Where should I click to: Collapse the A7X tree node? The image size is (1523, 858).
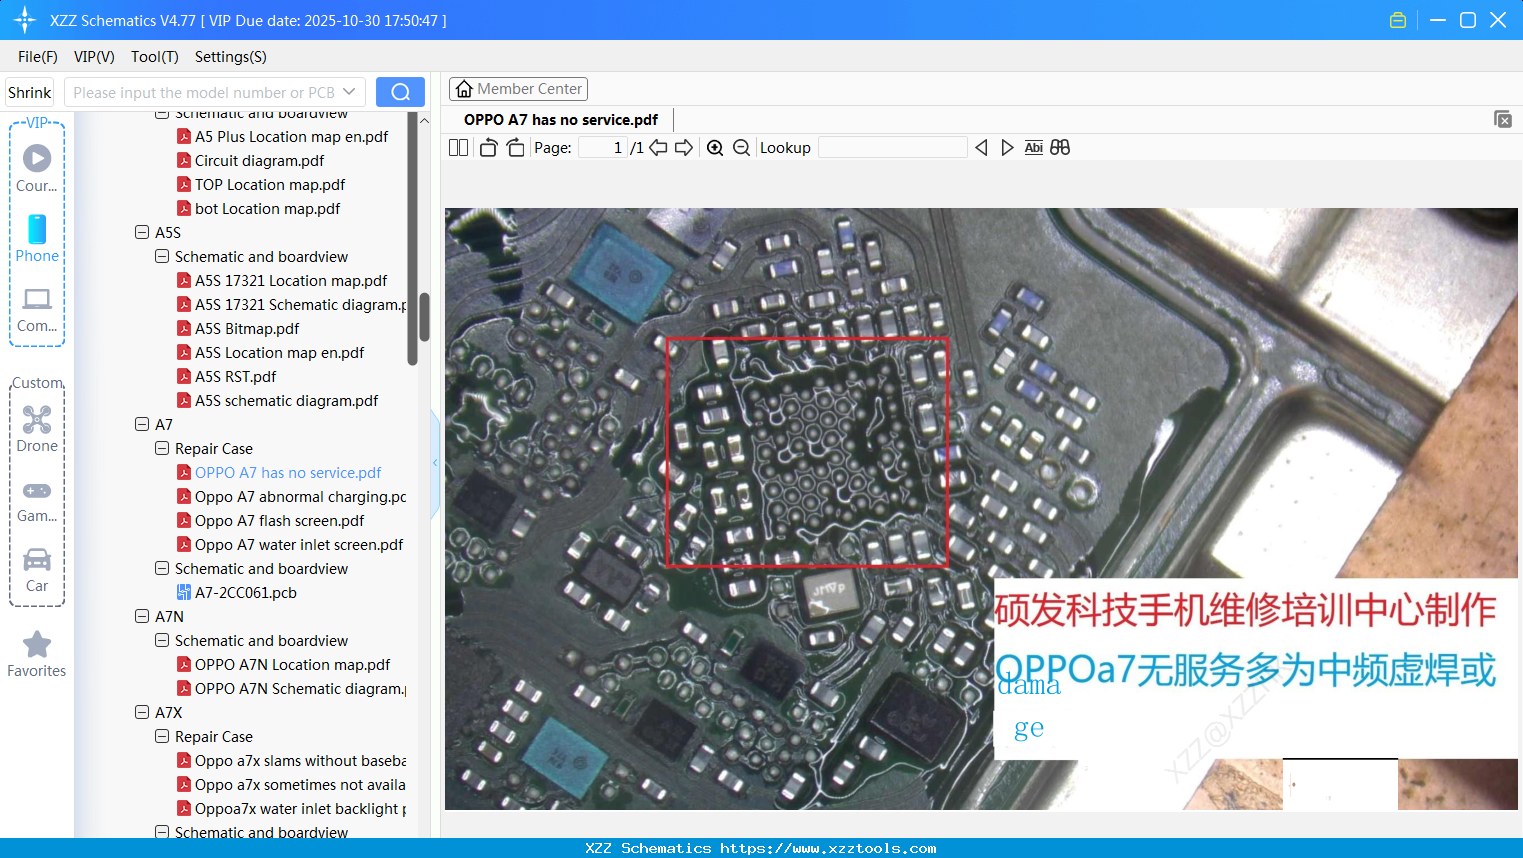click(x=142, y=712)
